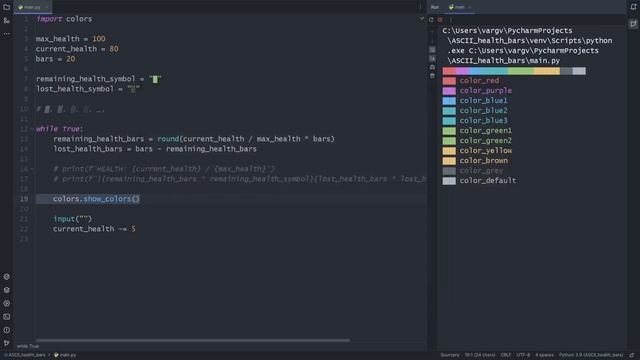Click the color_yellow swatch in console

click(449, 151)
